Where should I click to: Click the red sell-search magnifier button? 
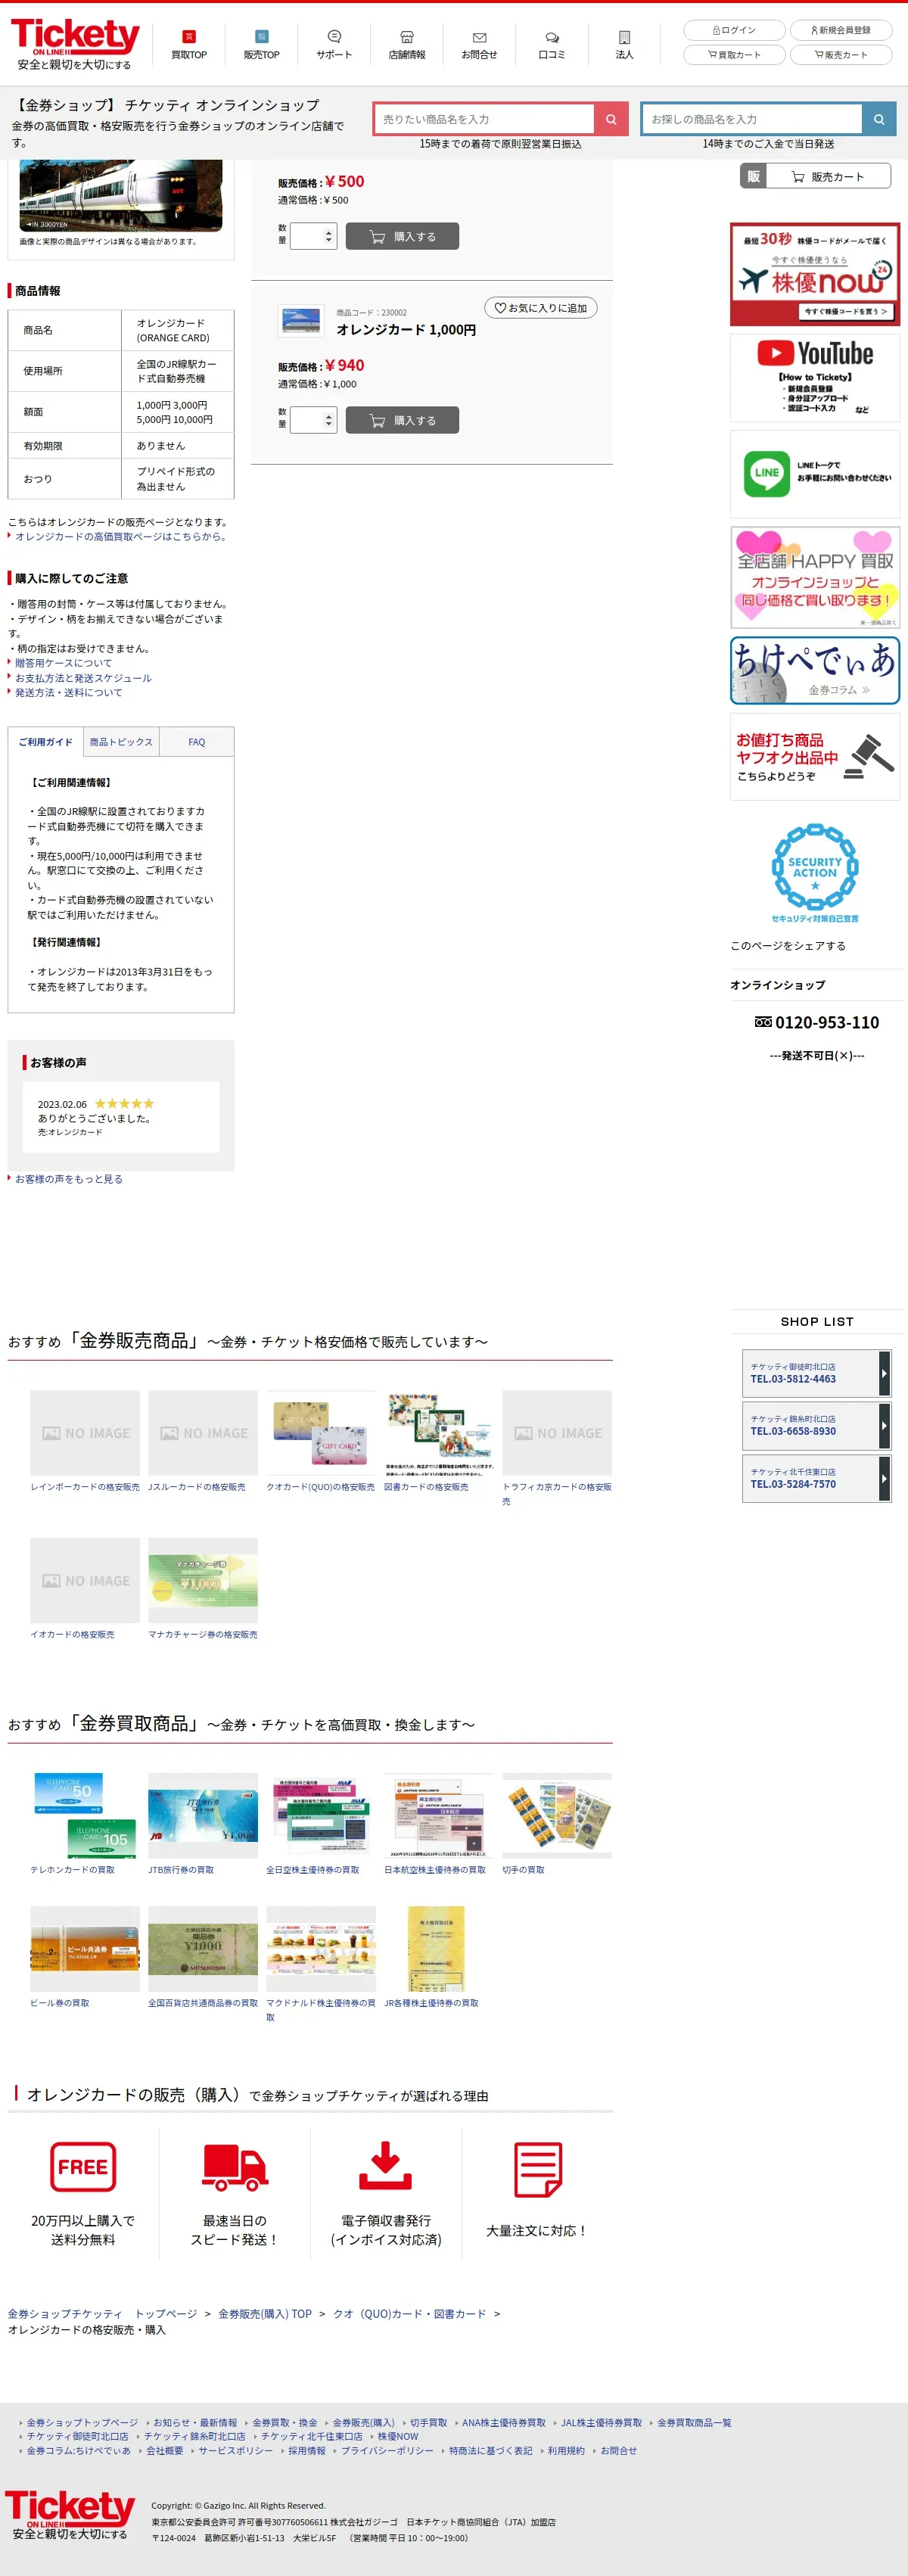click(611, 119)
